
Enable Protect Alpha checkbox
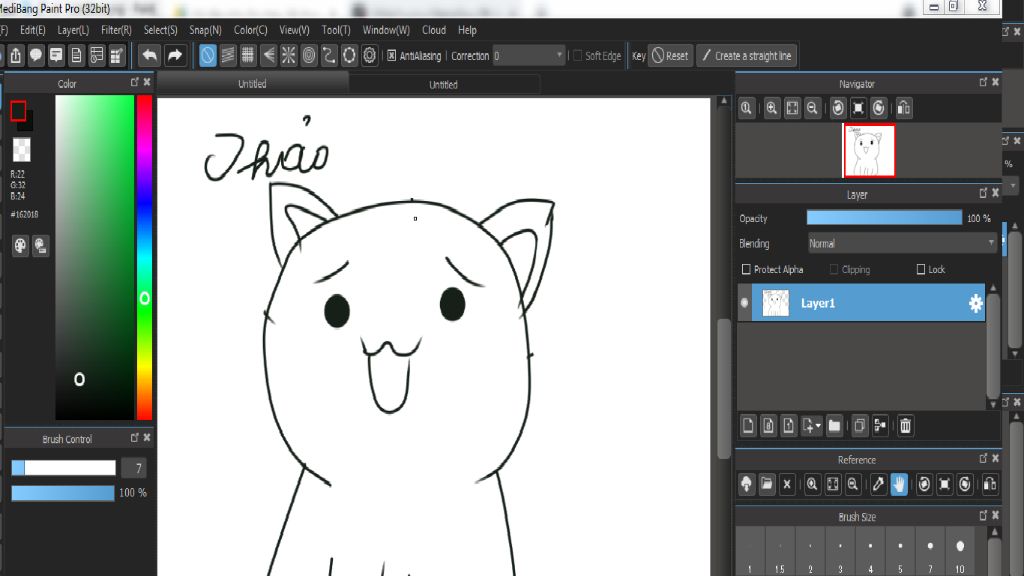click(x=746, y=269)
